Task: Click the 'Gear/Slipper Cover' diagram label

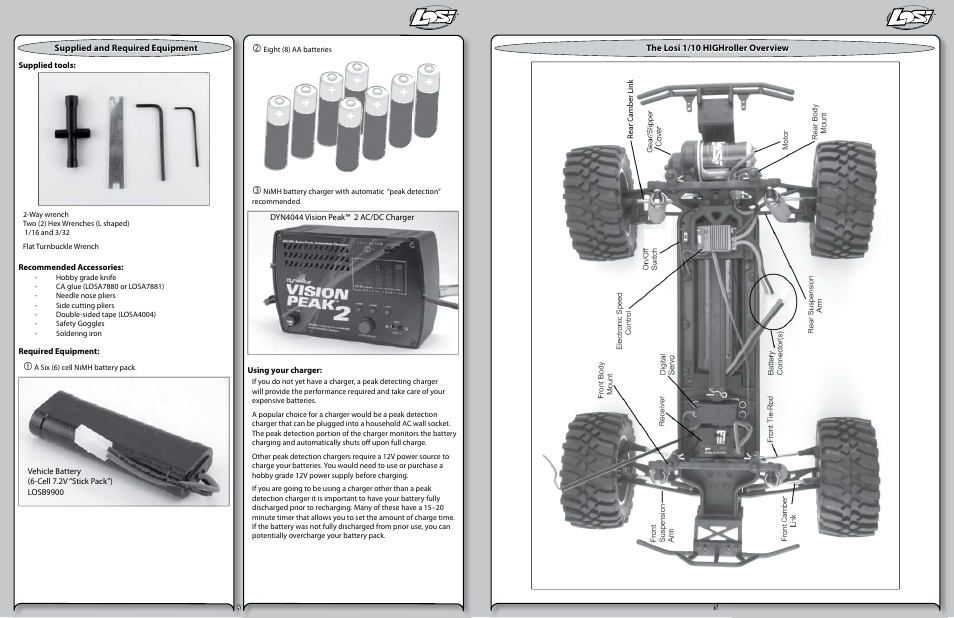Action: (x=654, y=131)
